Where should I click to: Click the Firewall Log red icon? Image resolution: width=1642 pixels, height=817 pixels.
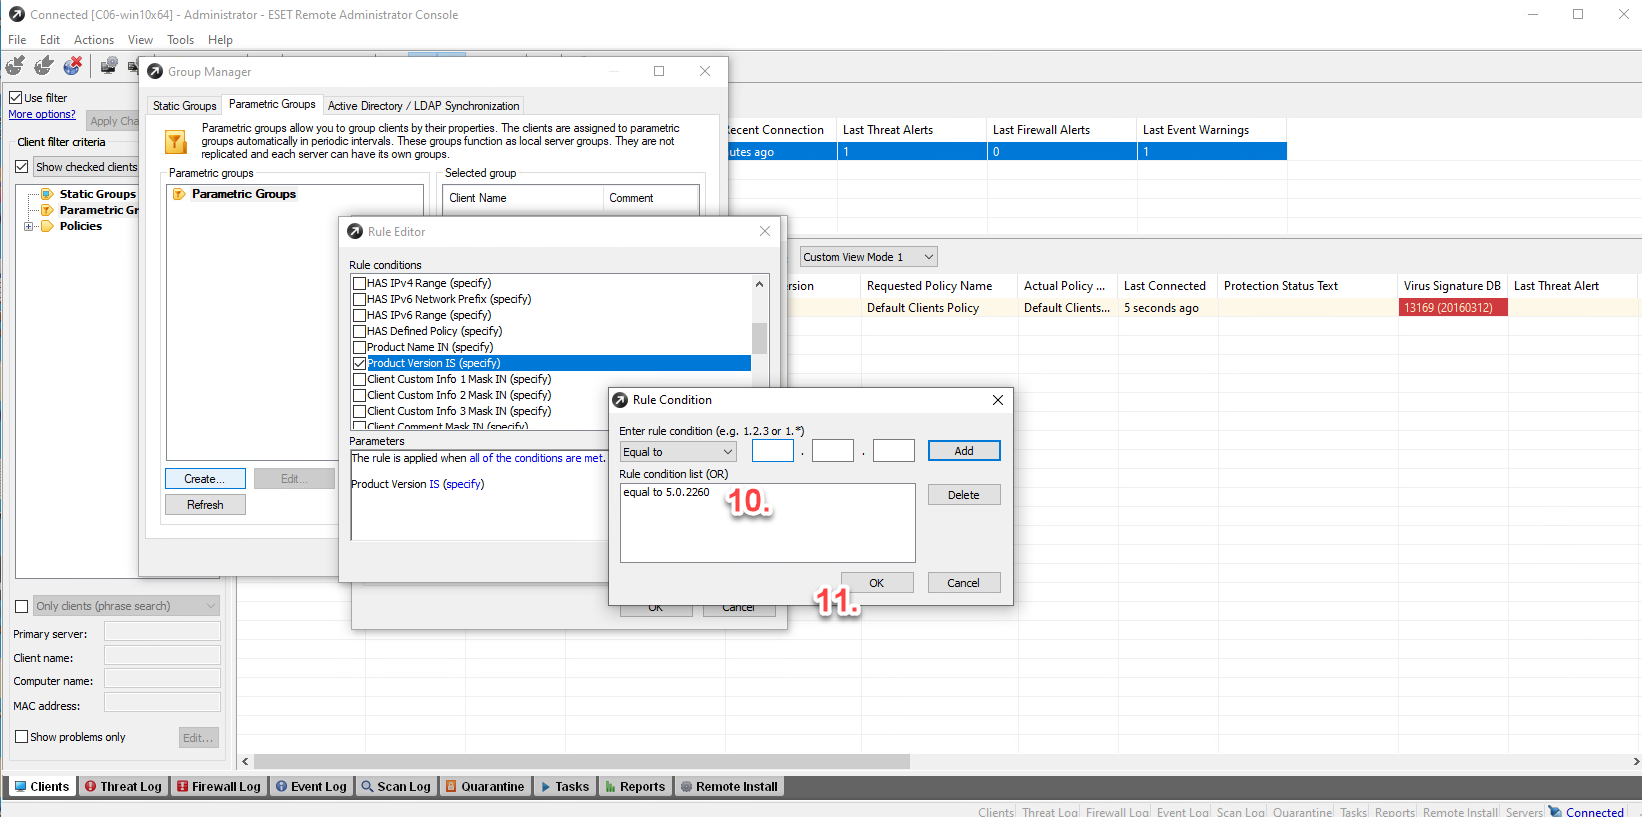click(x=182, y=787)
